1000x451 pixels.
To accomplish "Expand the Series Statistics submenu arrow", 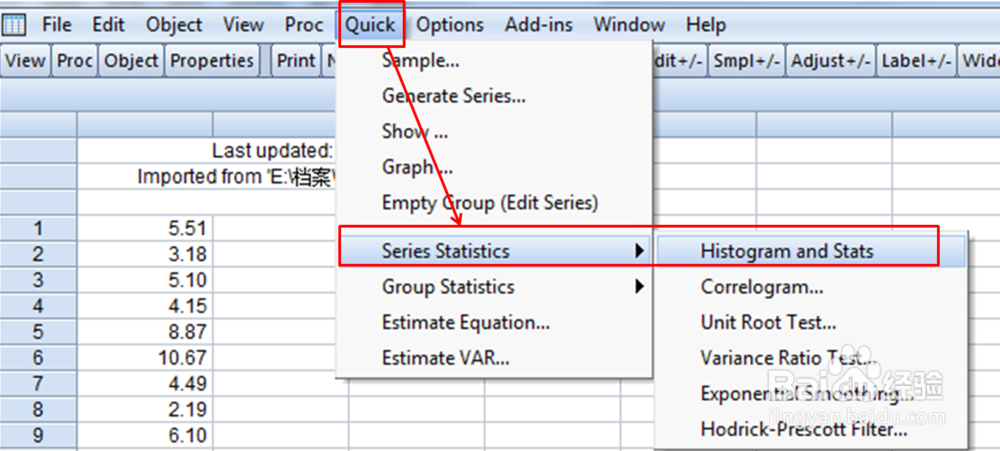I will (639, 251).
